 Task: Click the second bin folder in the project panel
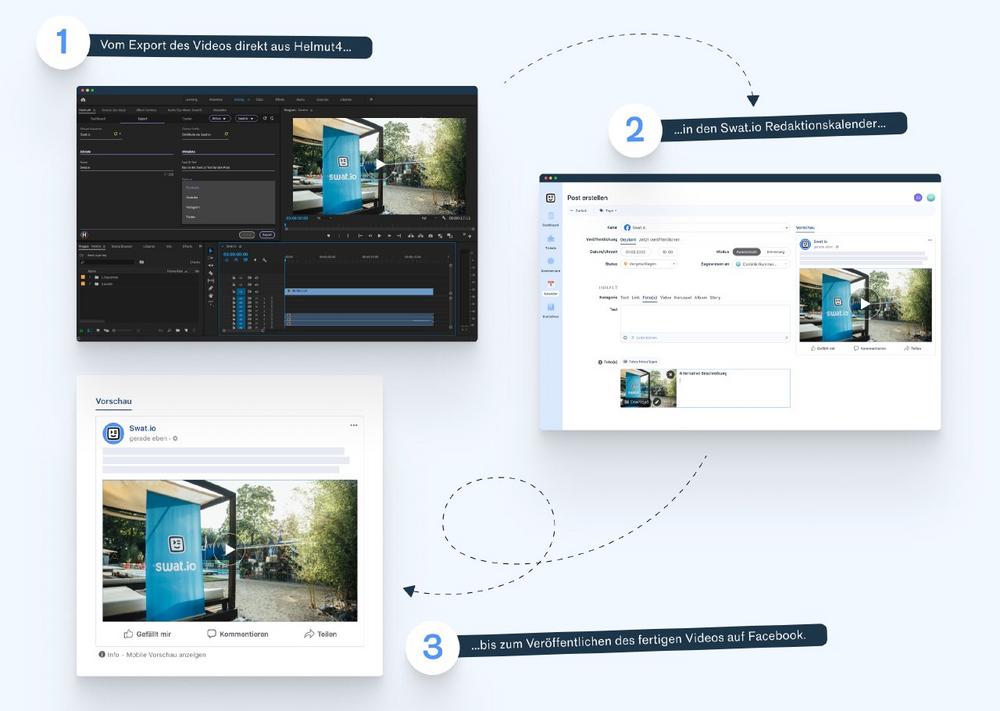pyautogui.click(x=97, y=284)
